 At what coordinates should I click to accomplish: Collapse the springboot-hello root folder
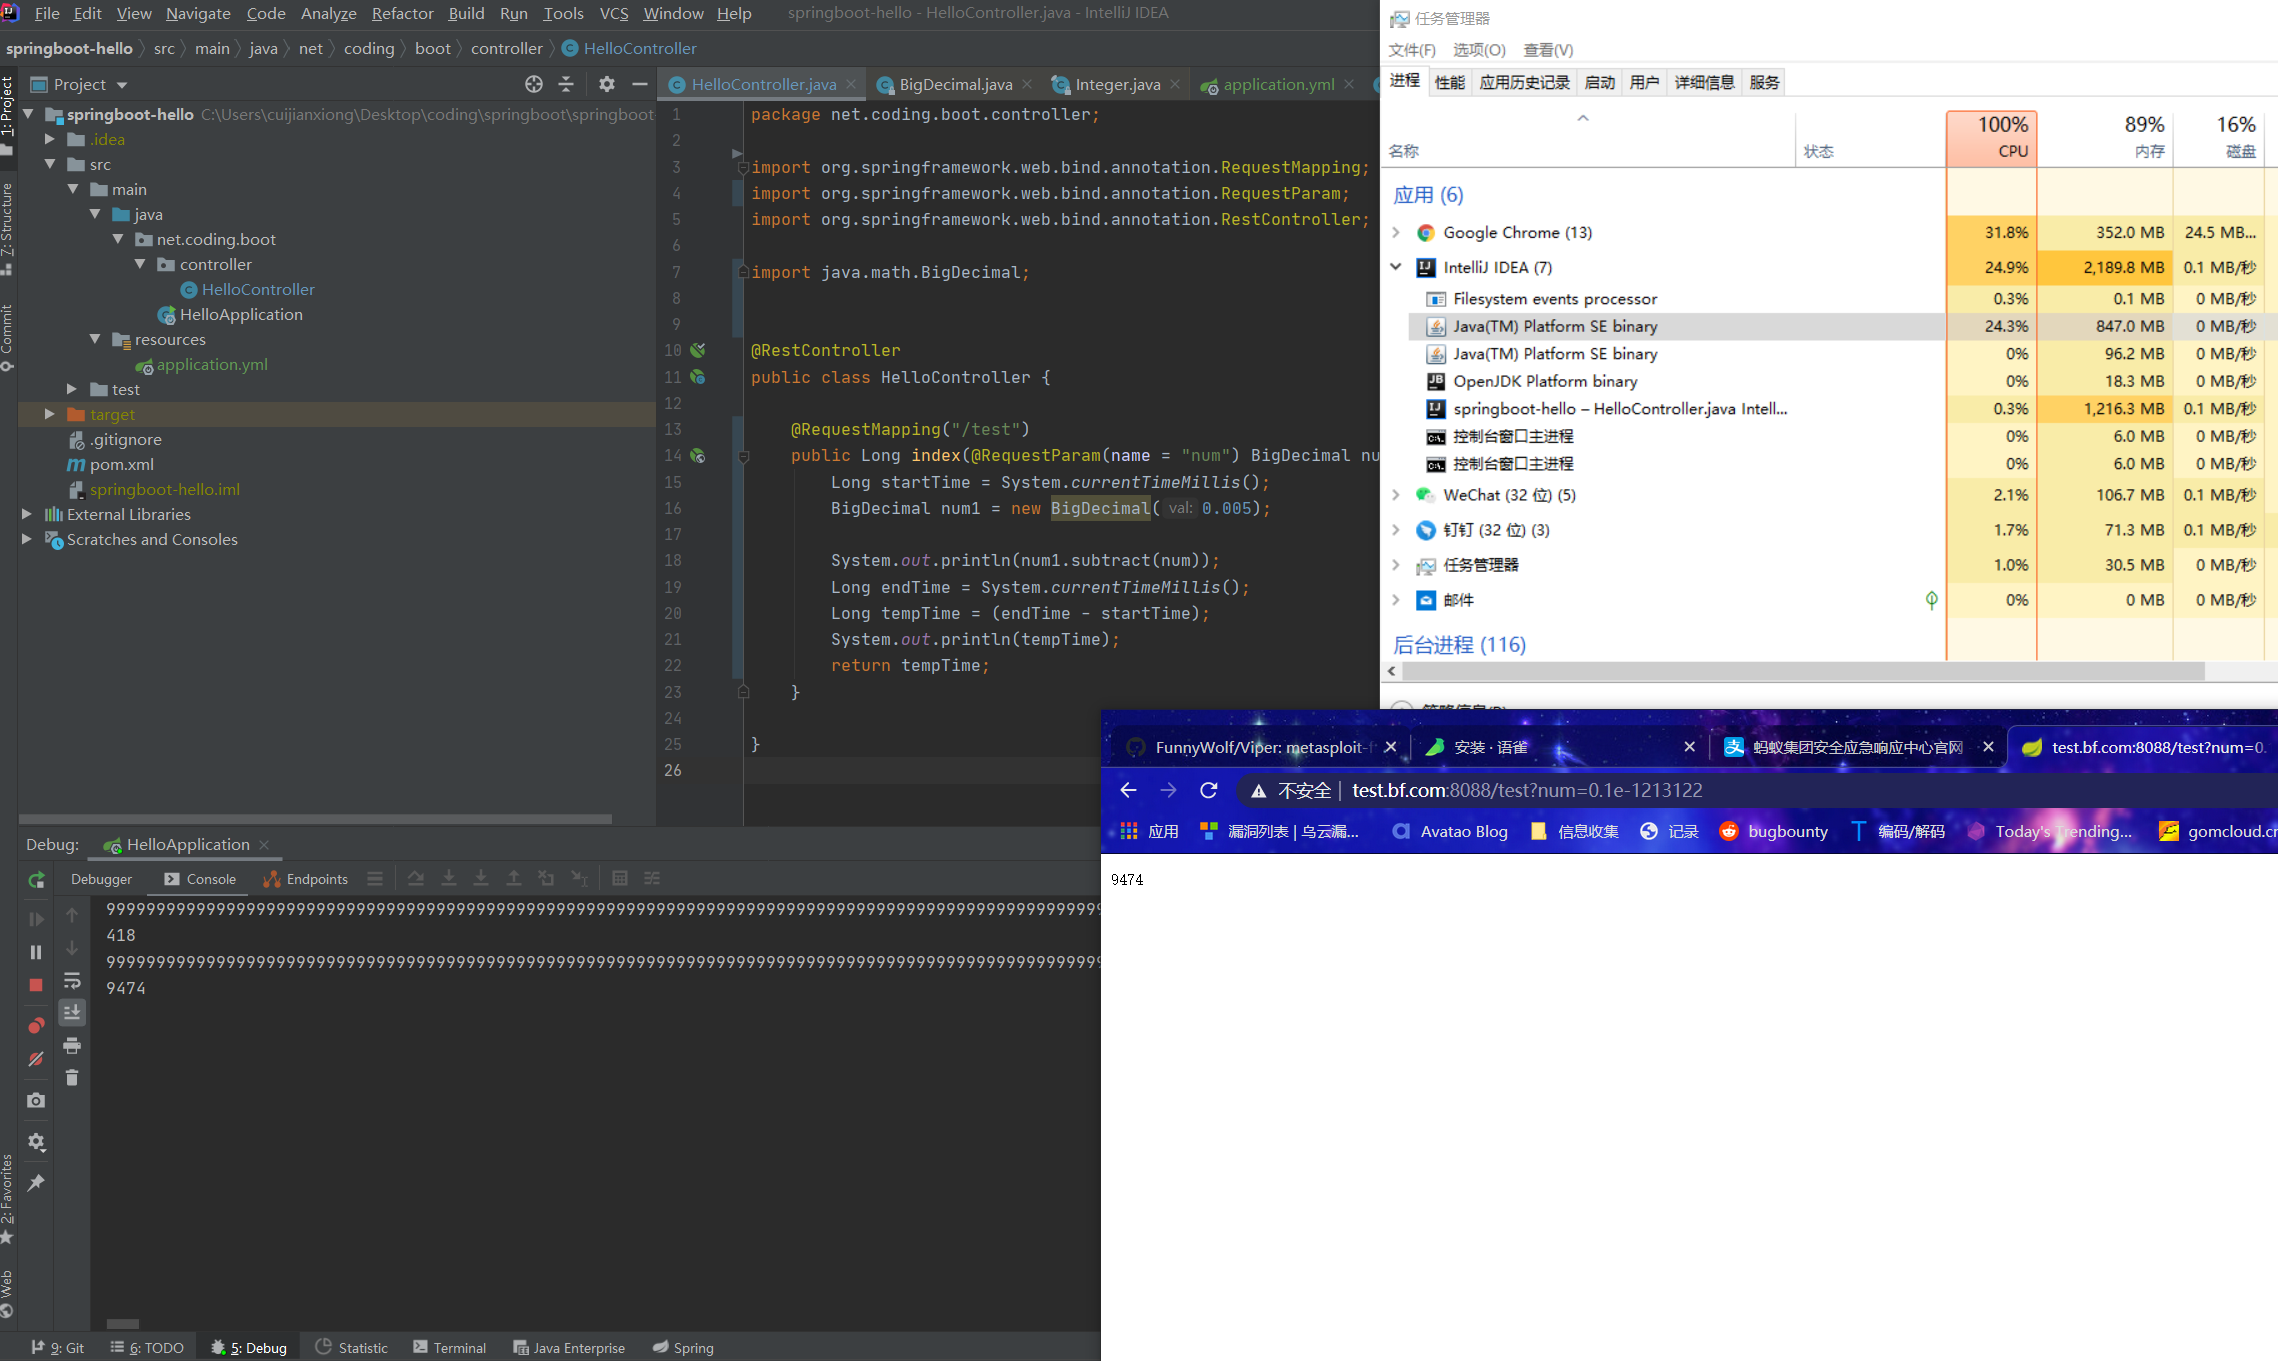(x=28, y=114)
